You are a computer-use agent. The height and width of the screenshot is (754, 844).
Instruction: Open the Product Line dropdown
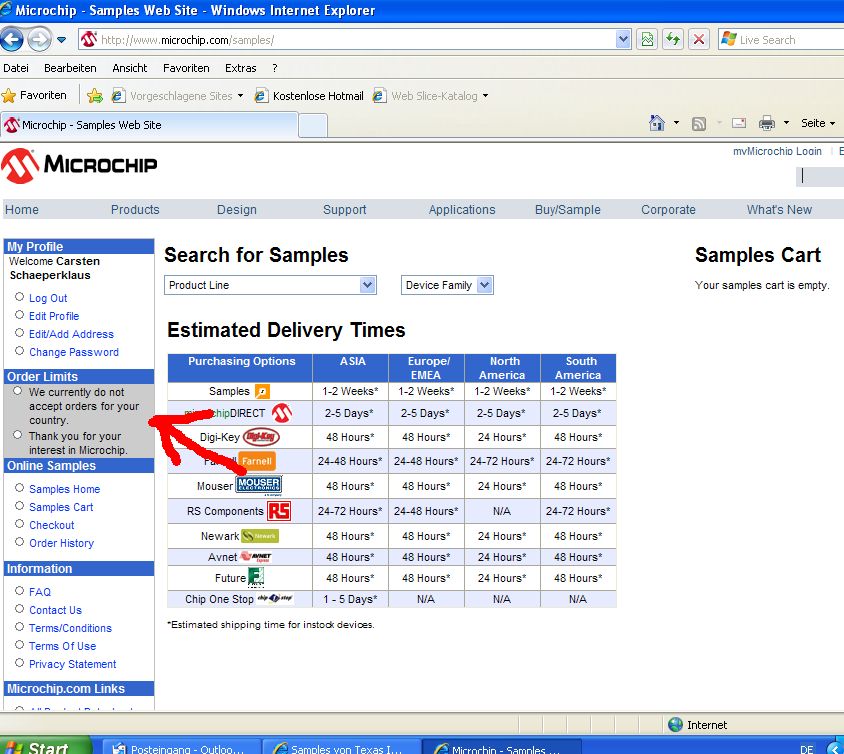270,285
